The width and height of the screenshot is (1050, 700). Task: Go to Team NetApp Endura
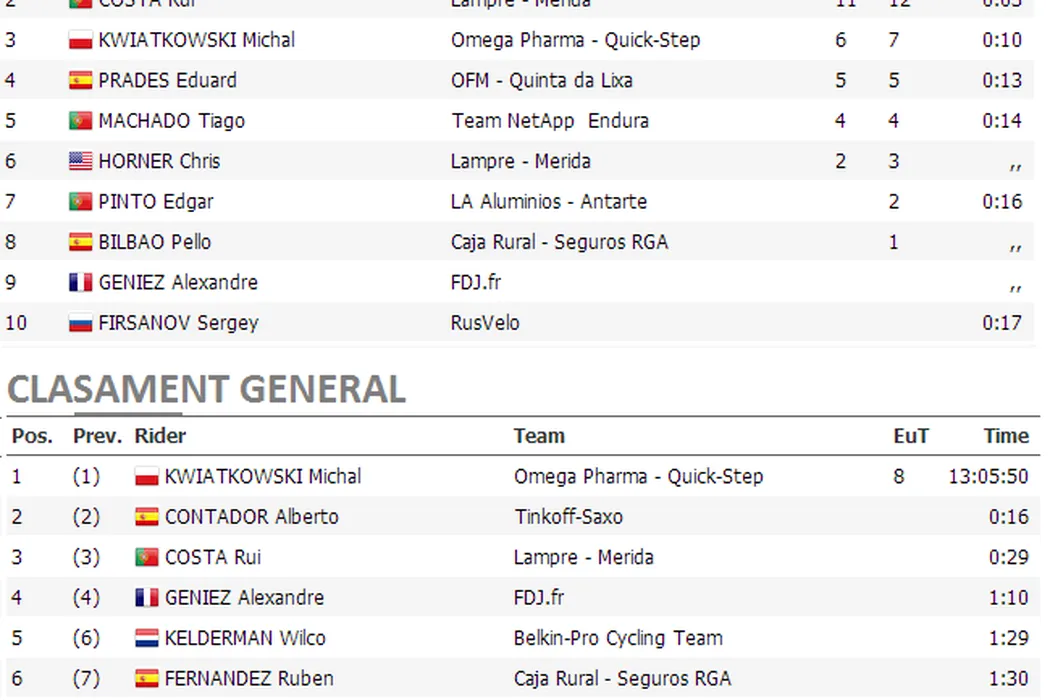550,121
